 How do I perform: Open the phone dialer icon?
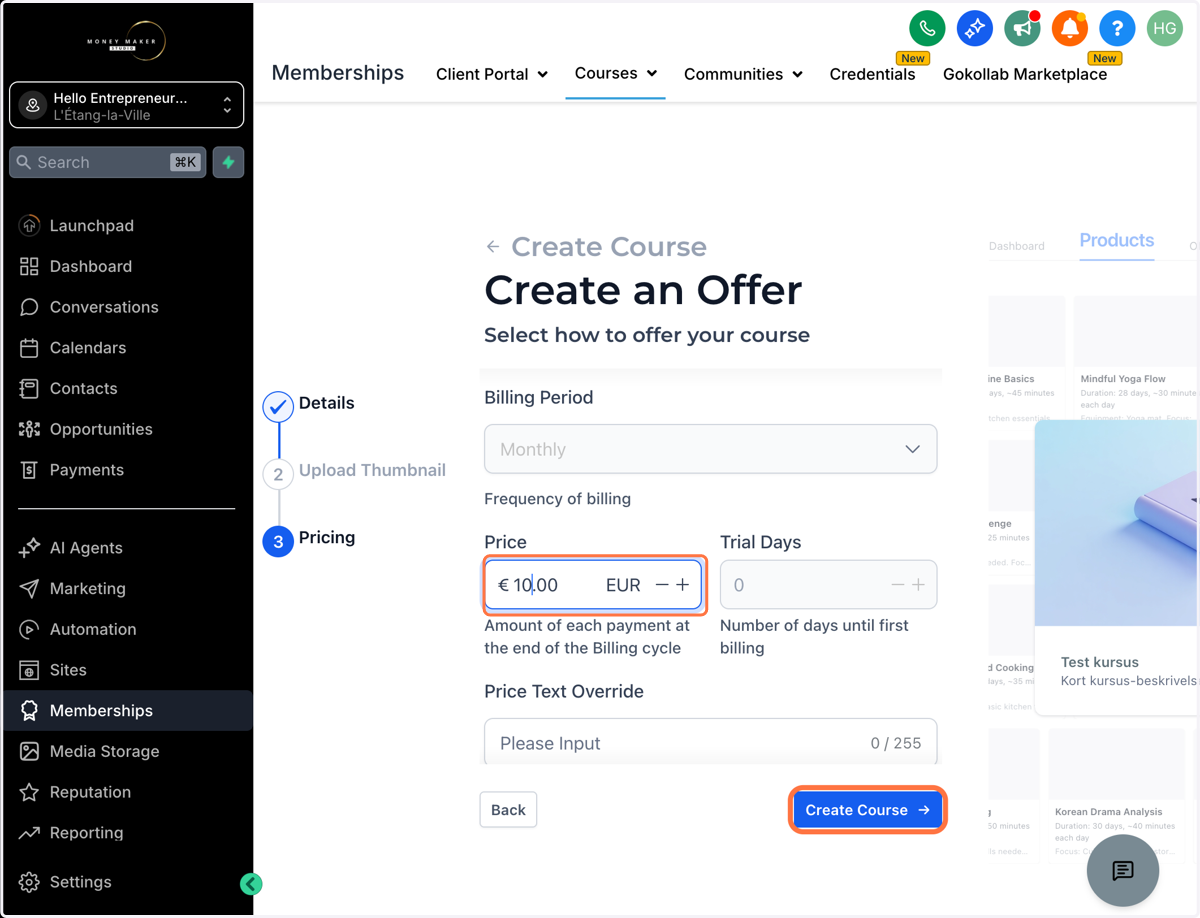(x=927, y=28)
